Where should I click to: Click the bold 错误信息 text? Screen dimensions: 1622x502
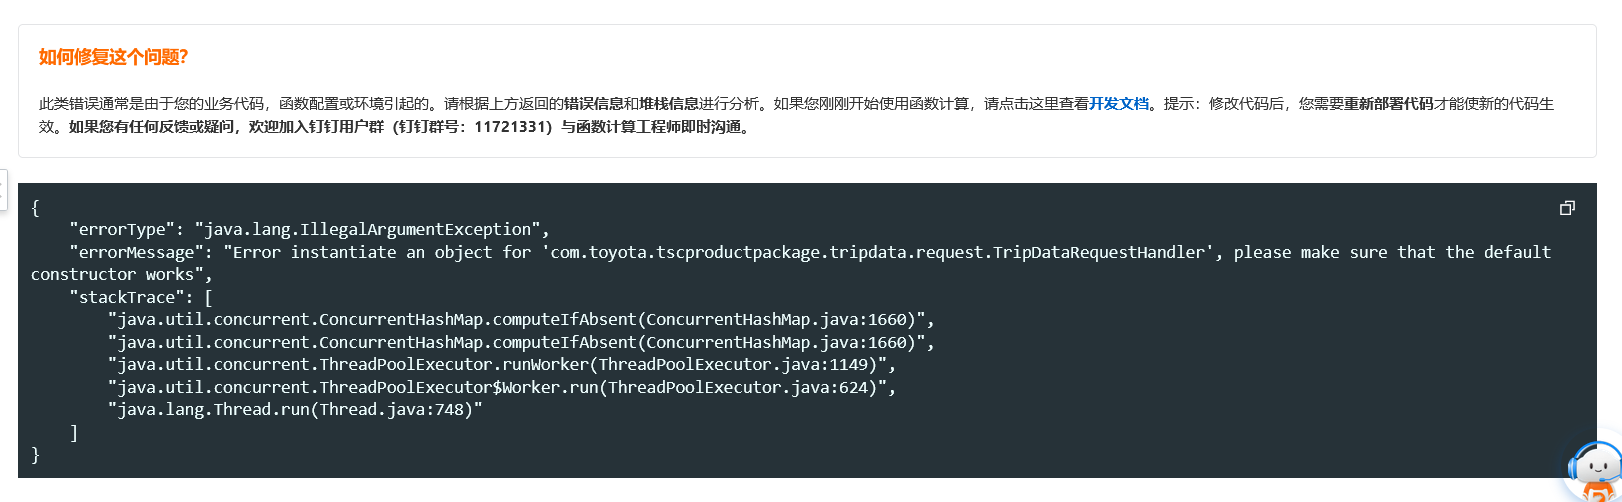tap(594, 104)
